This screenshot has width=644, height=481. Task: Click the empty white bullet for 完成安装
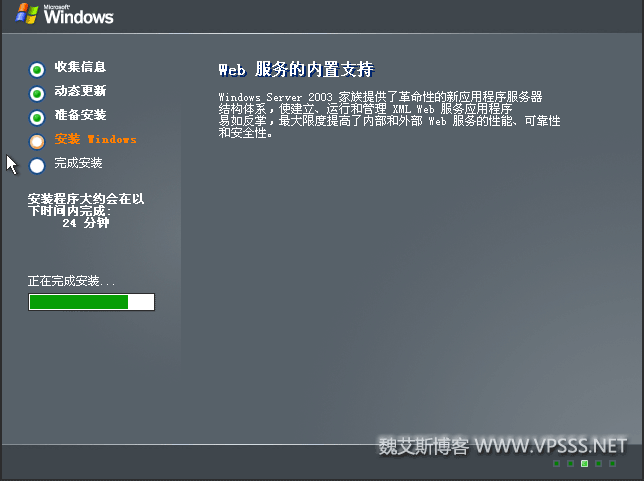click(x=37, y=166)
